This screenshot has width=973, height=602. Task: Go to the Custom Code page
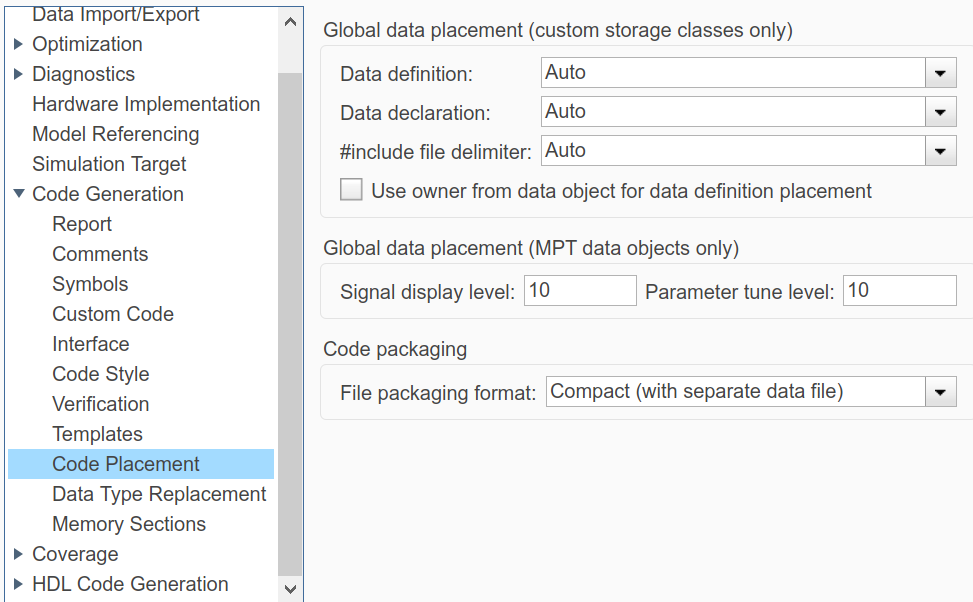pyautogui.click(x=113, y=314)
